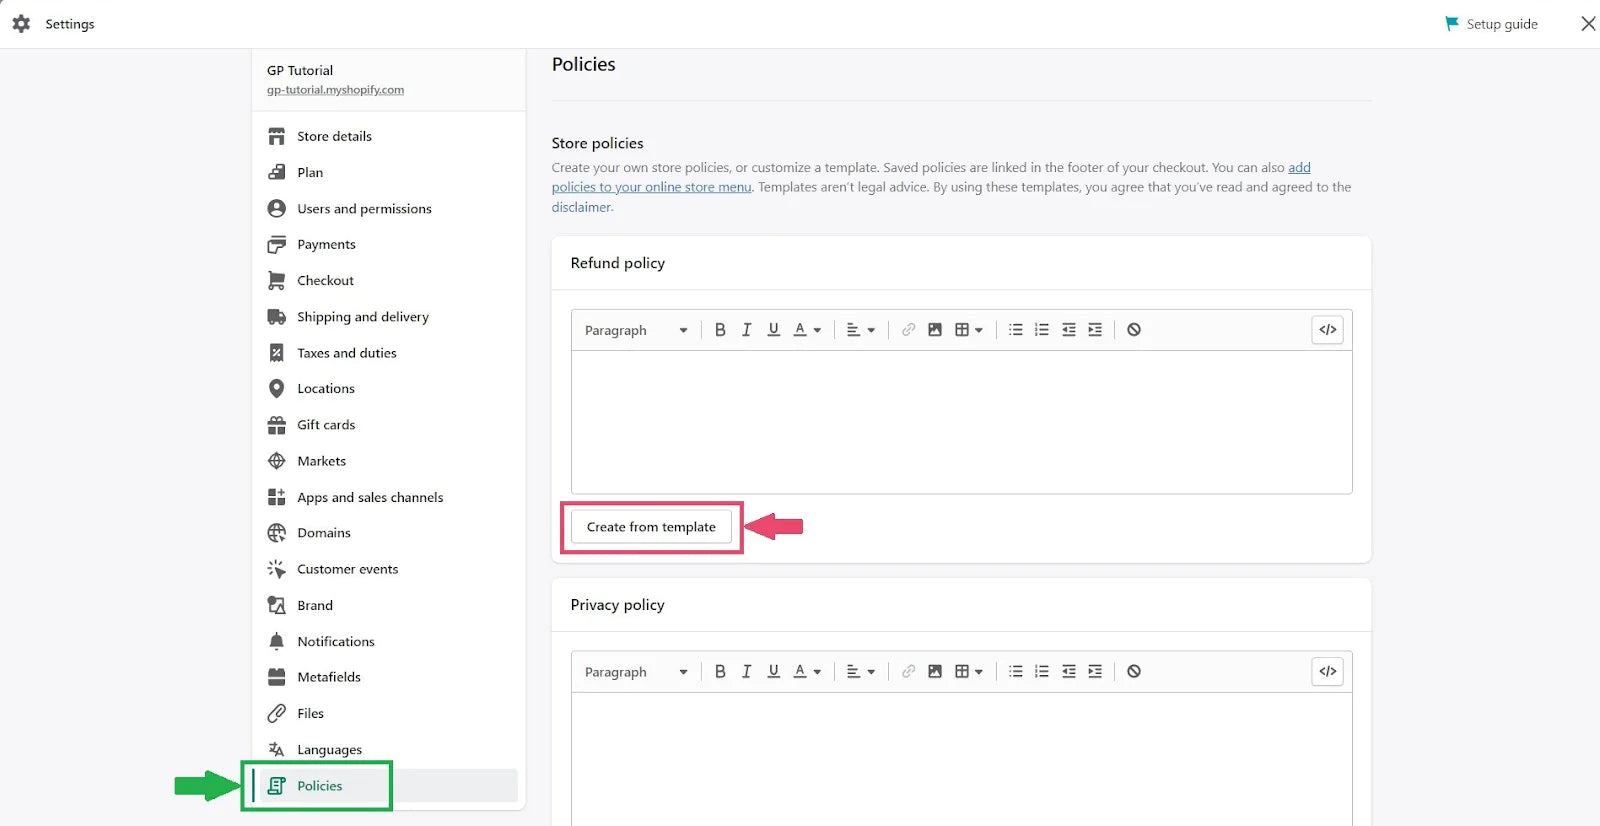The image size is (1600, 826).
Task: Open Shipping and delivery settings
Action: [x=362, y=317]
